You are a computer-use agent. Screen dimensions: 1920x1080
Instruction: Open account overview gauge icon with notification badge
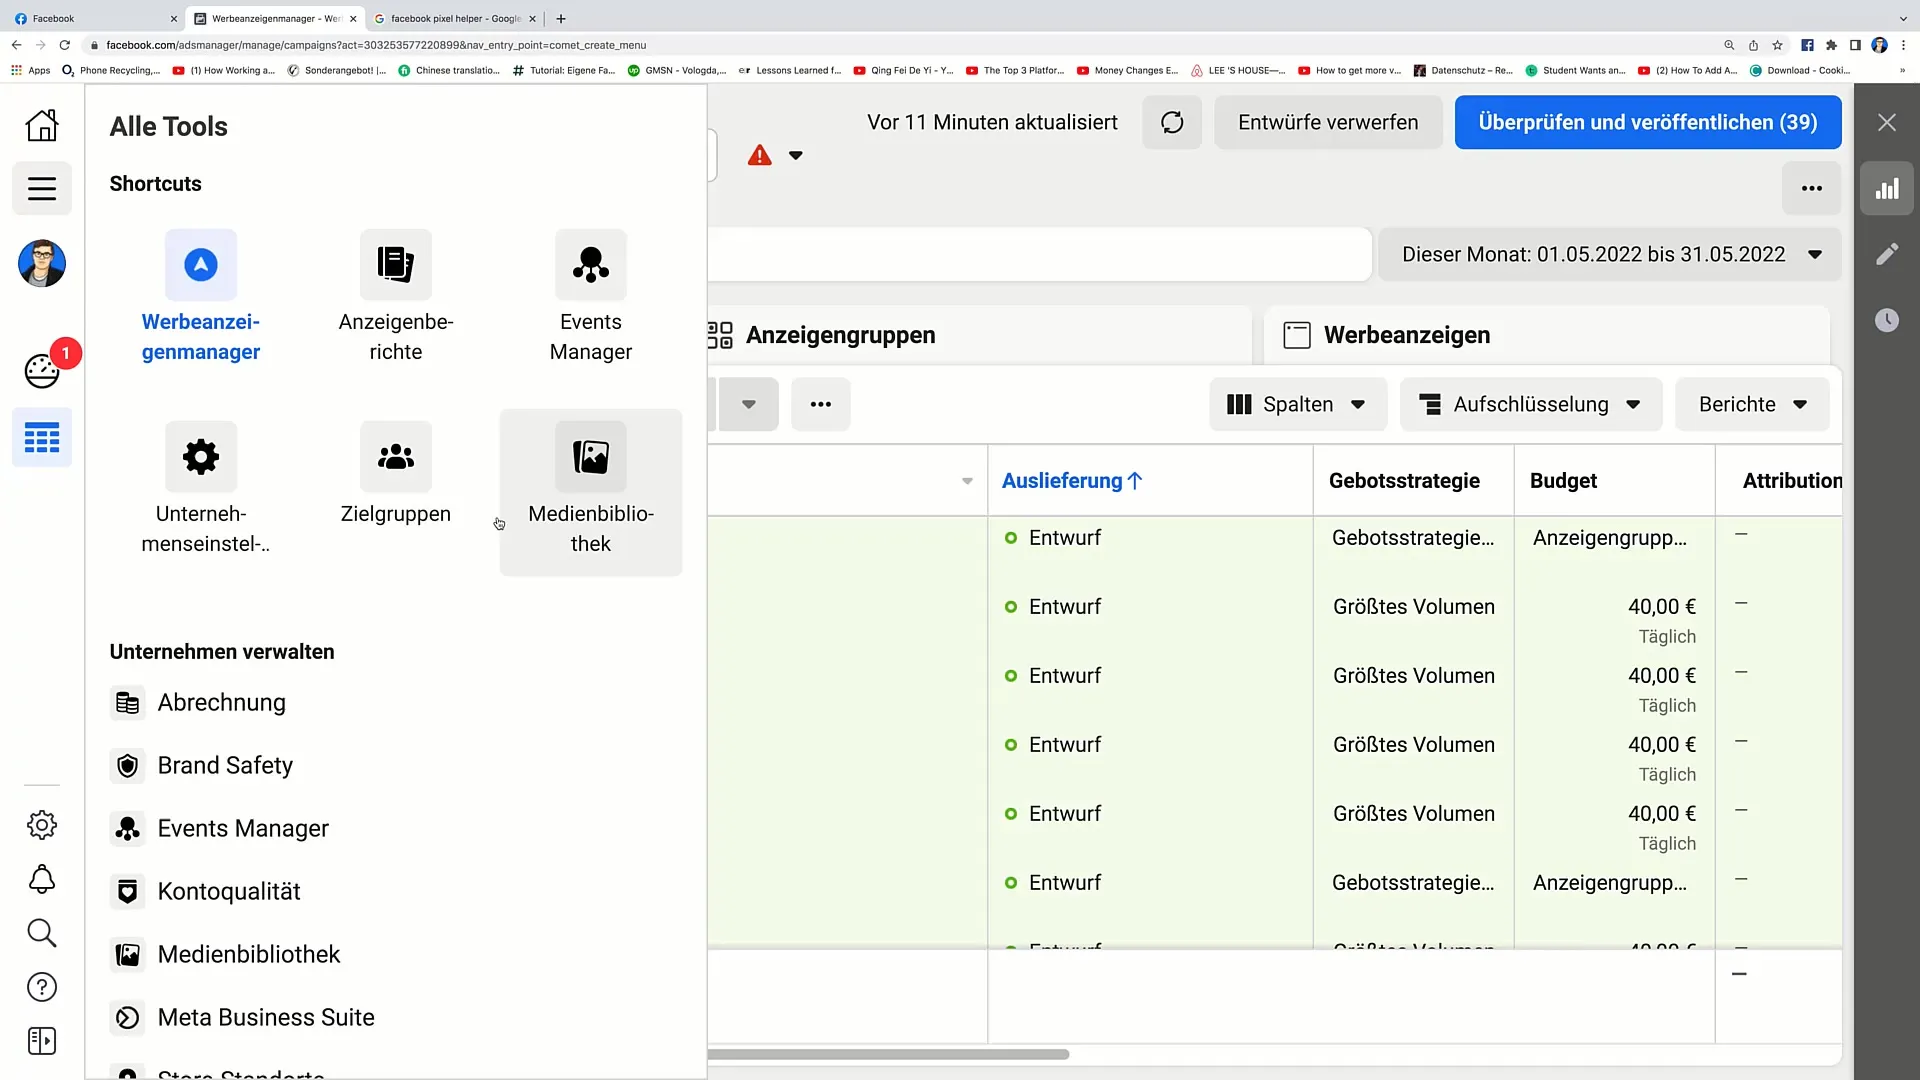pyautogui.click(x=42, y=370)
